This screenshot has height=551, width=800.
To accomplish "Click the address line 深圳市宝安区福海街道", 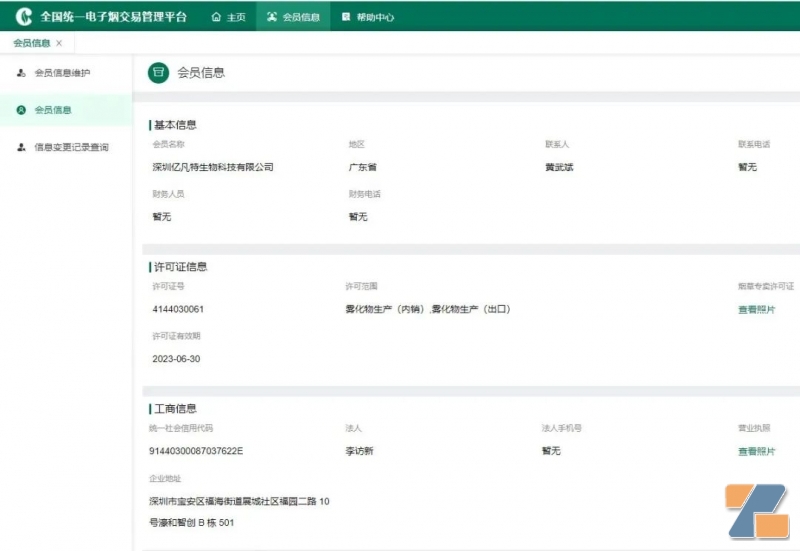I will click(x=239, y=502).
